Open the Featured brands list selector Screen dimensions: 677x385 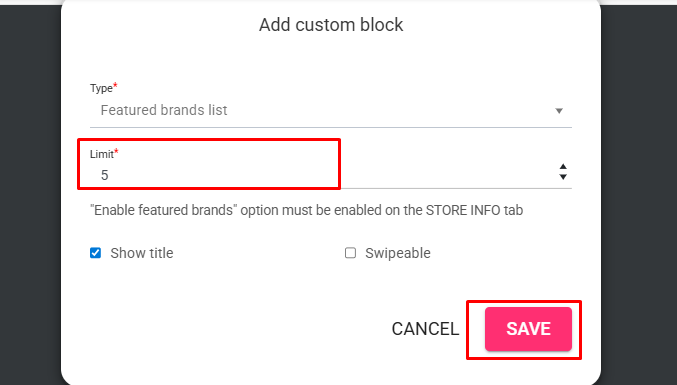coord(331,110)
